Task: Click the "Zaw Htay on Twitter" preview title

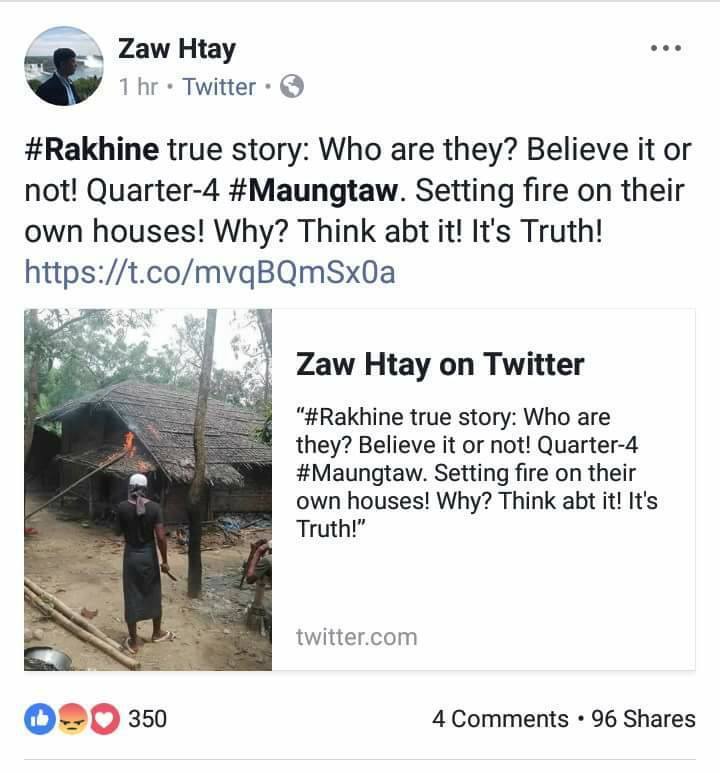Action: tap(440, 364)
